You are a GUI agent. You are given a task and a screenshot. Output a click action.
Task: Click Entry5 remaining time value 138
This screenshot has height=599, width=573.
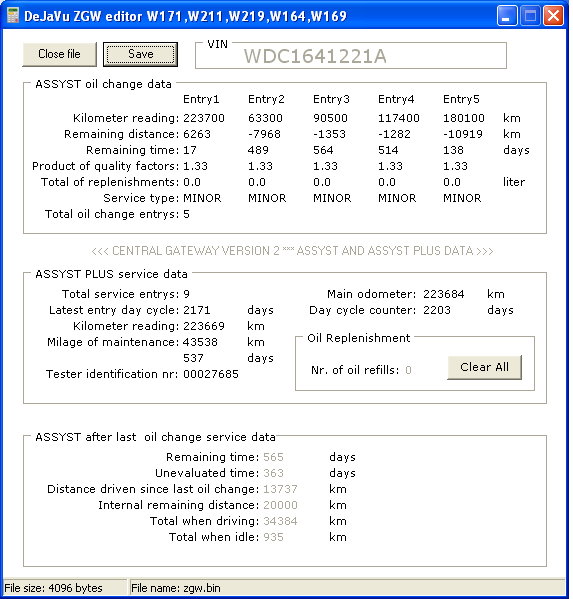453,150
